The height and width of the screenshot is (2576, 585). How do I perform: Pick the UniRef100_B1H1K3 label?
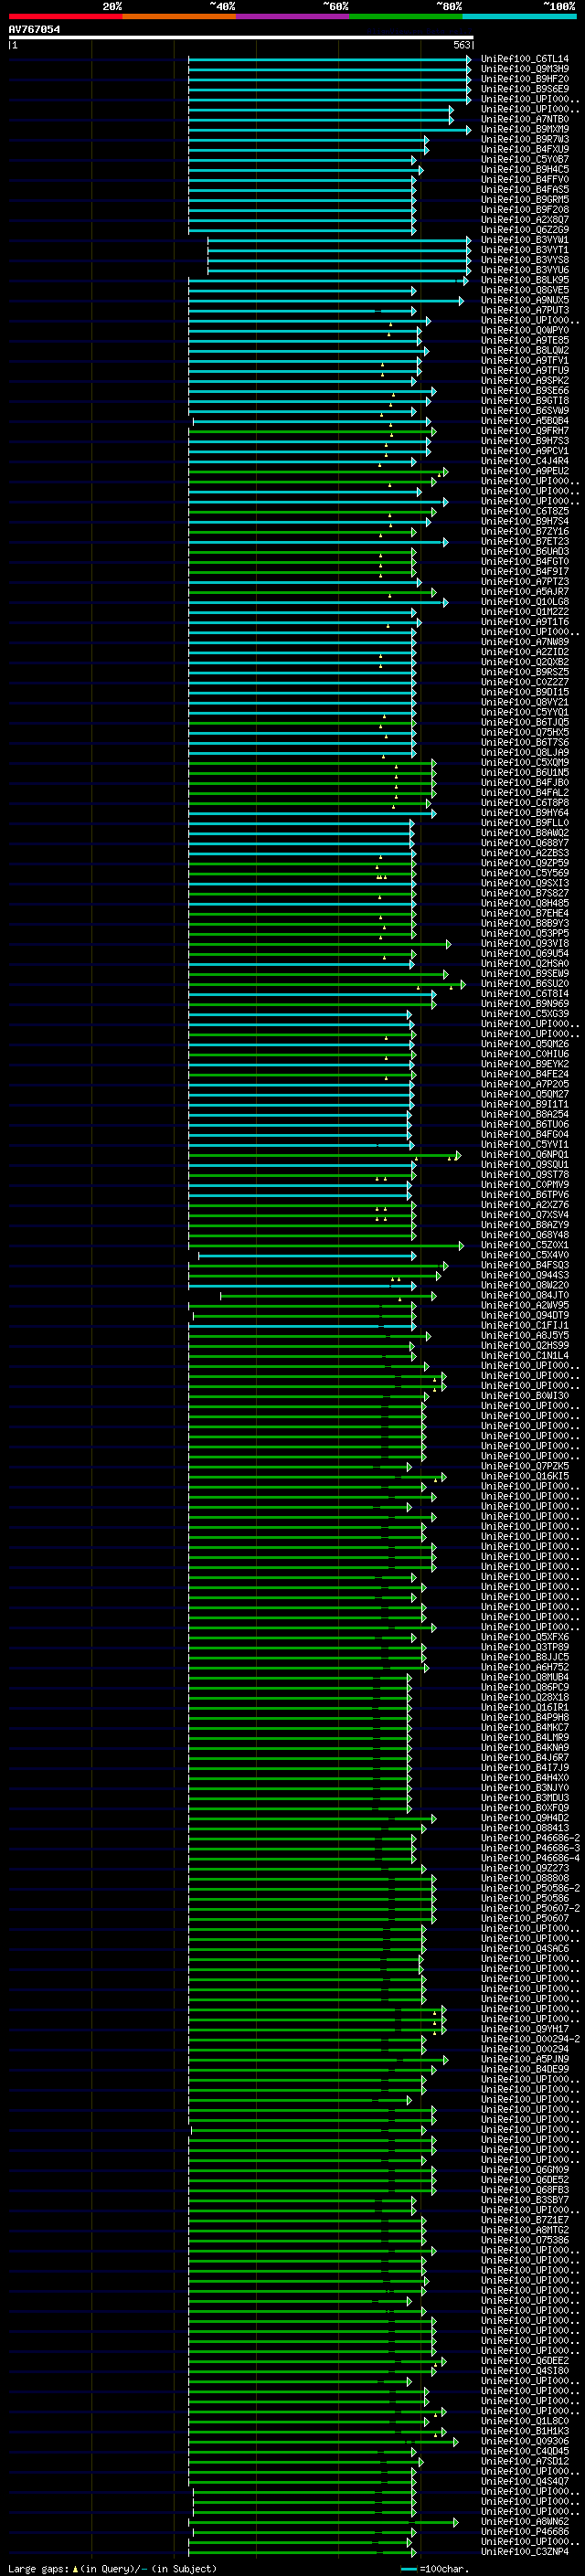[x=525, y=2431]
